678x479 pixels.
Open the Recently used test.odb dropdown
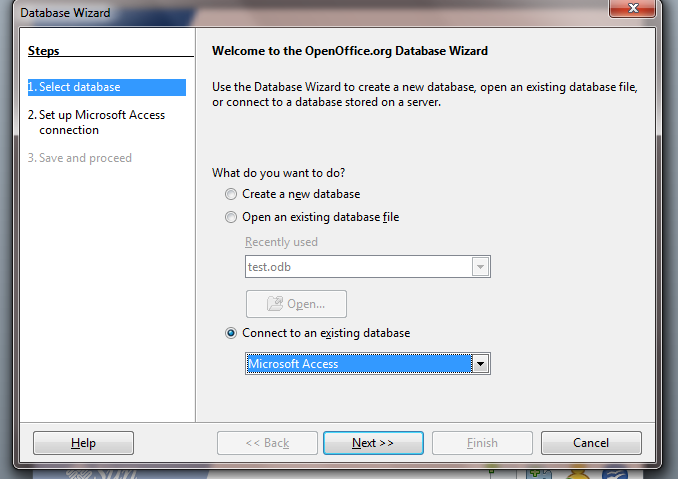[x=481, y=267]
